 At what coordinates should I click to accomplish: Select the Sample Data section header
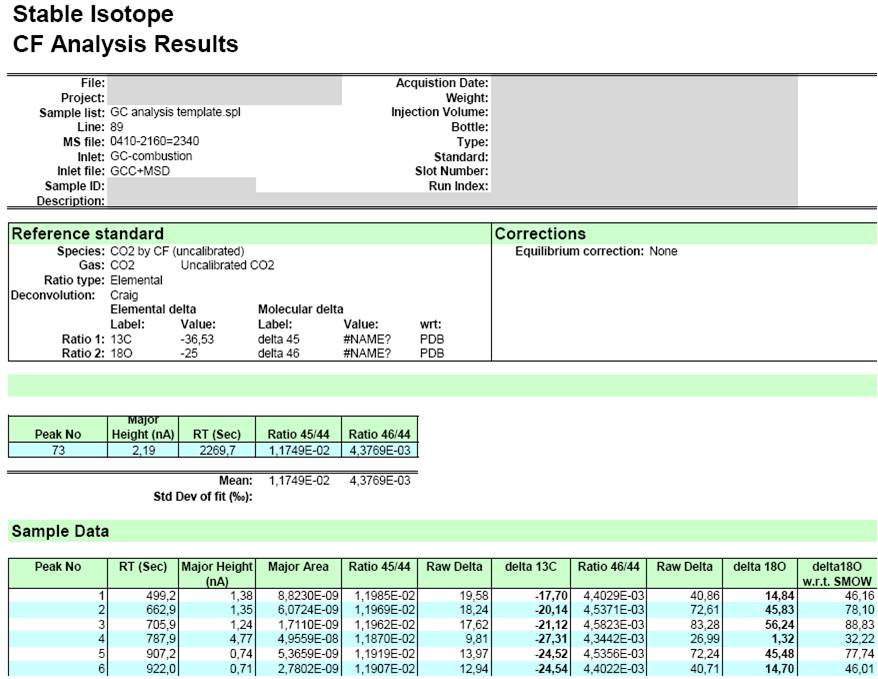(60, 531)
